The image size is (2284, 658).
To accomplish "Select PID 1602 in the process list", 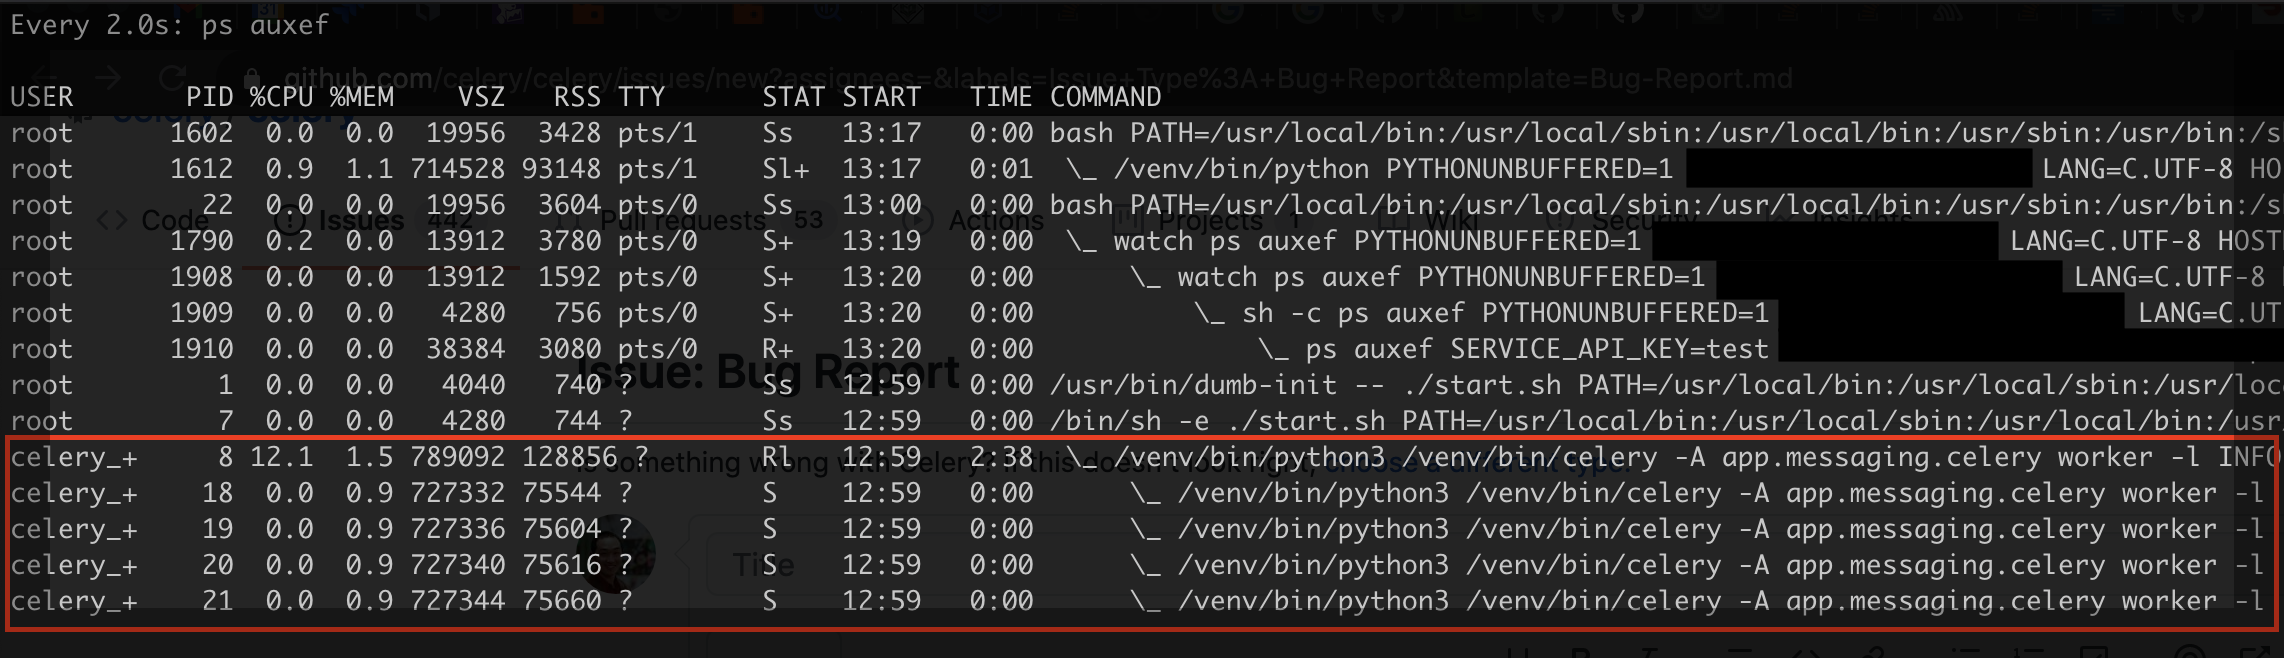I will point(201,133).
